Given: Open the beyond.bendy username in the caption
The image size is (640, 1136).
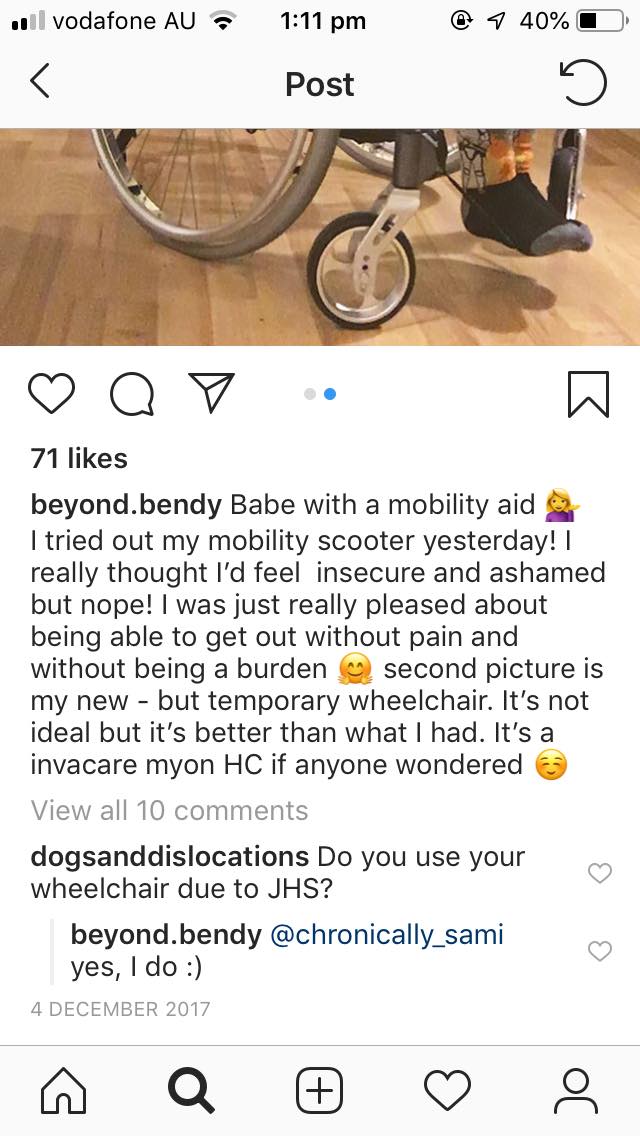Looking at the screenshot, I should (x=126, y=505).
